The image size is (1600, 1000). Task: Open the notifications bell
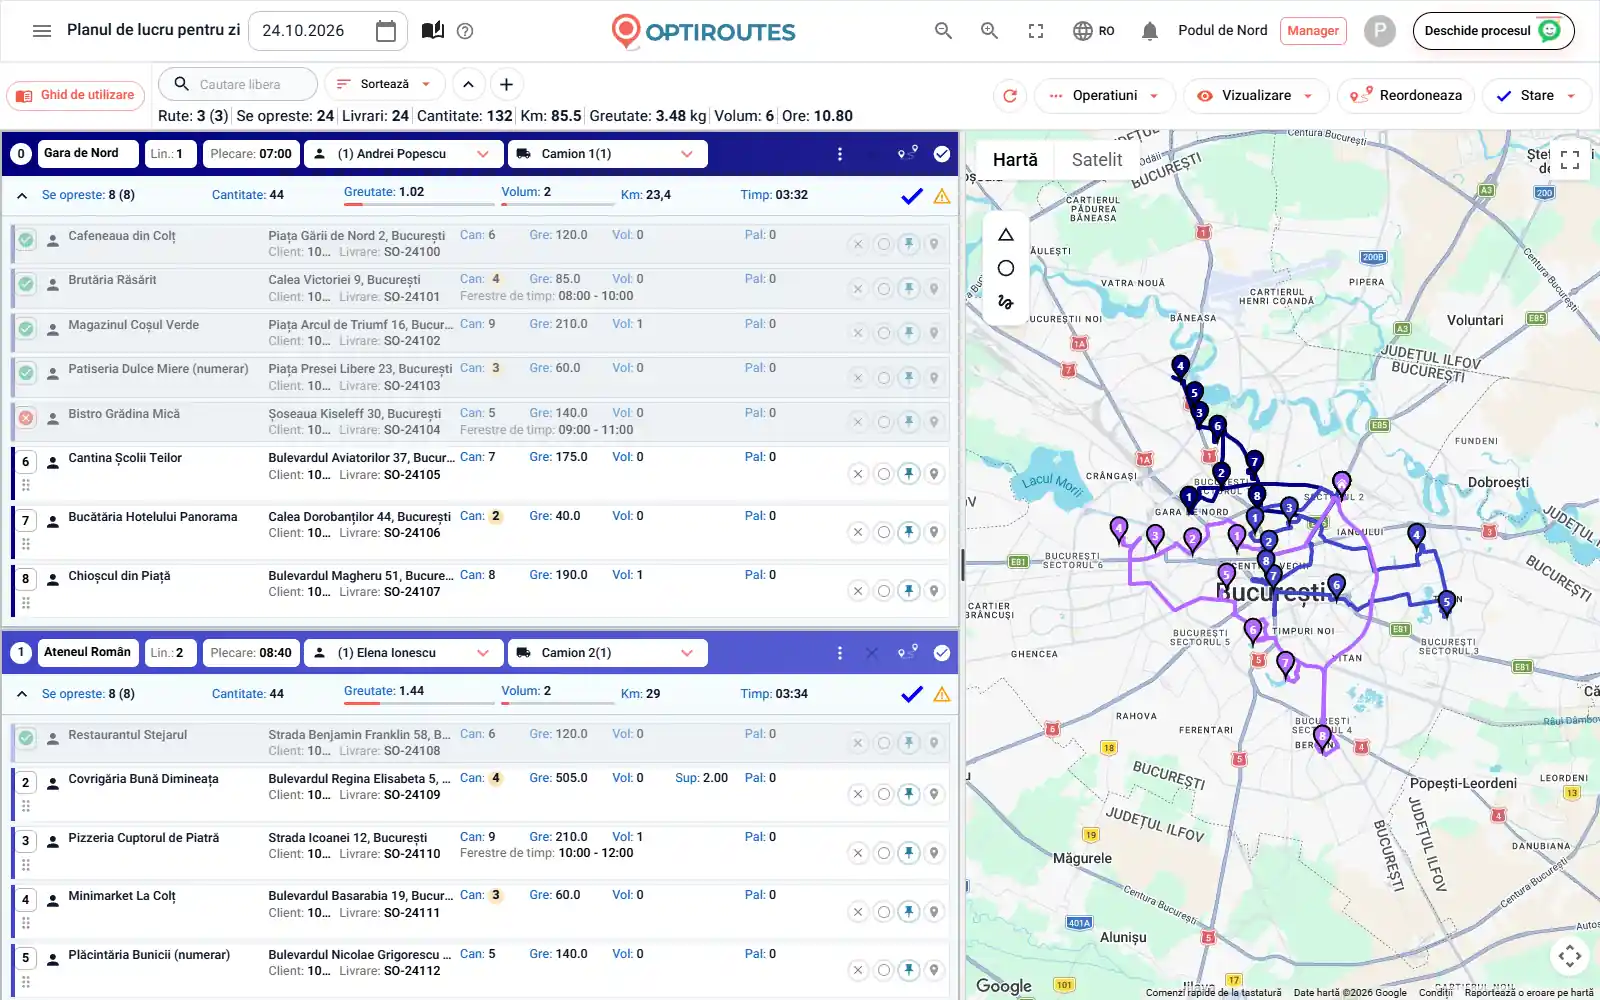[x=1150, y=31]
